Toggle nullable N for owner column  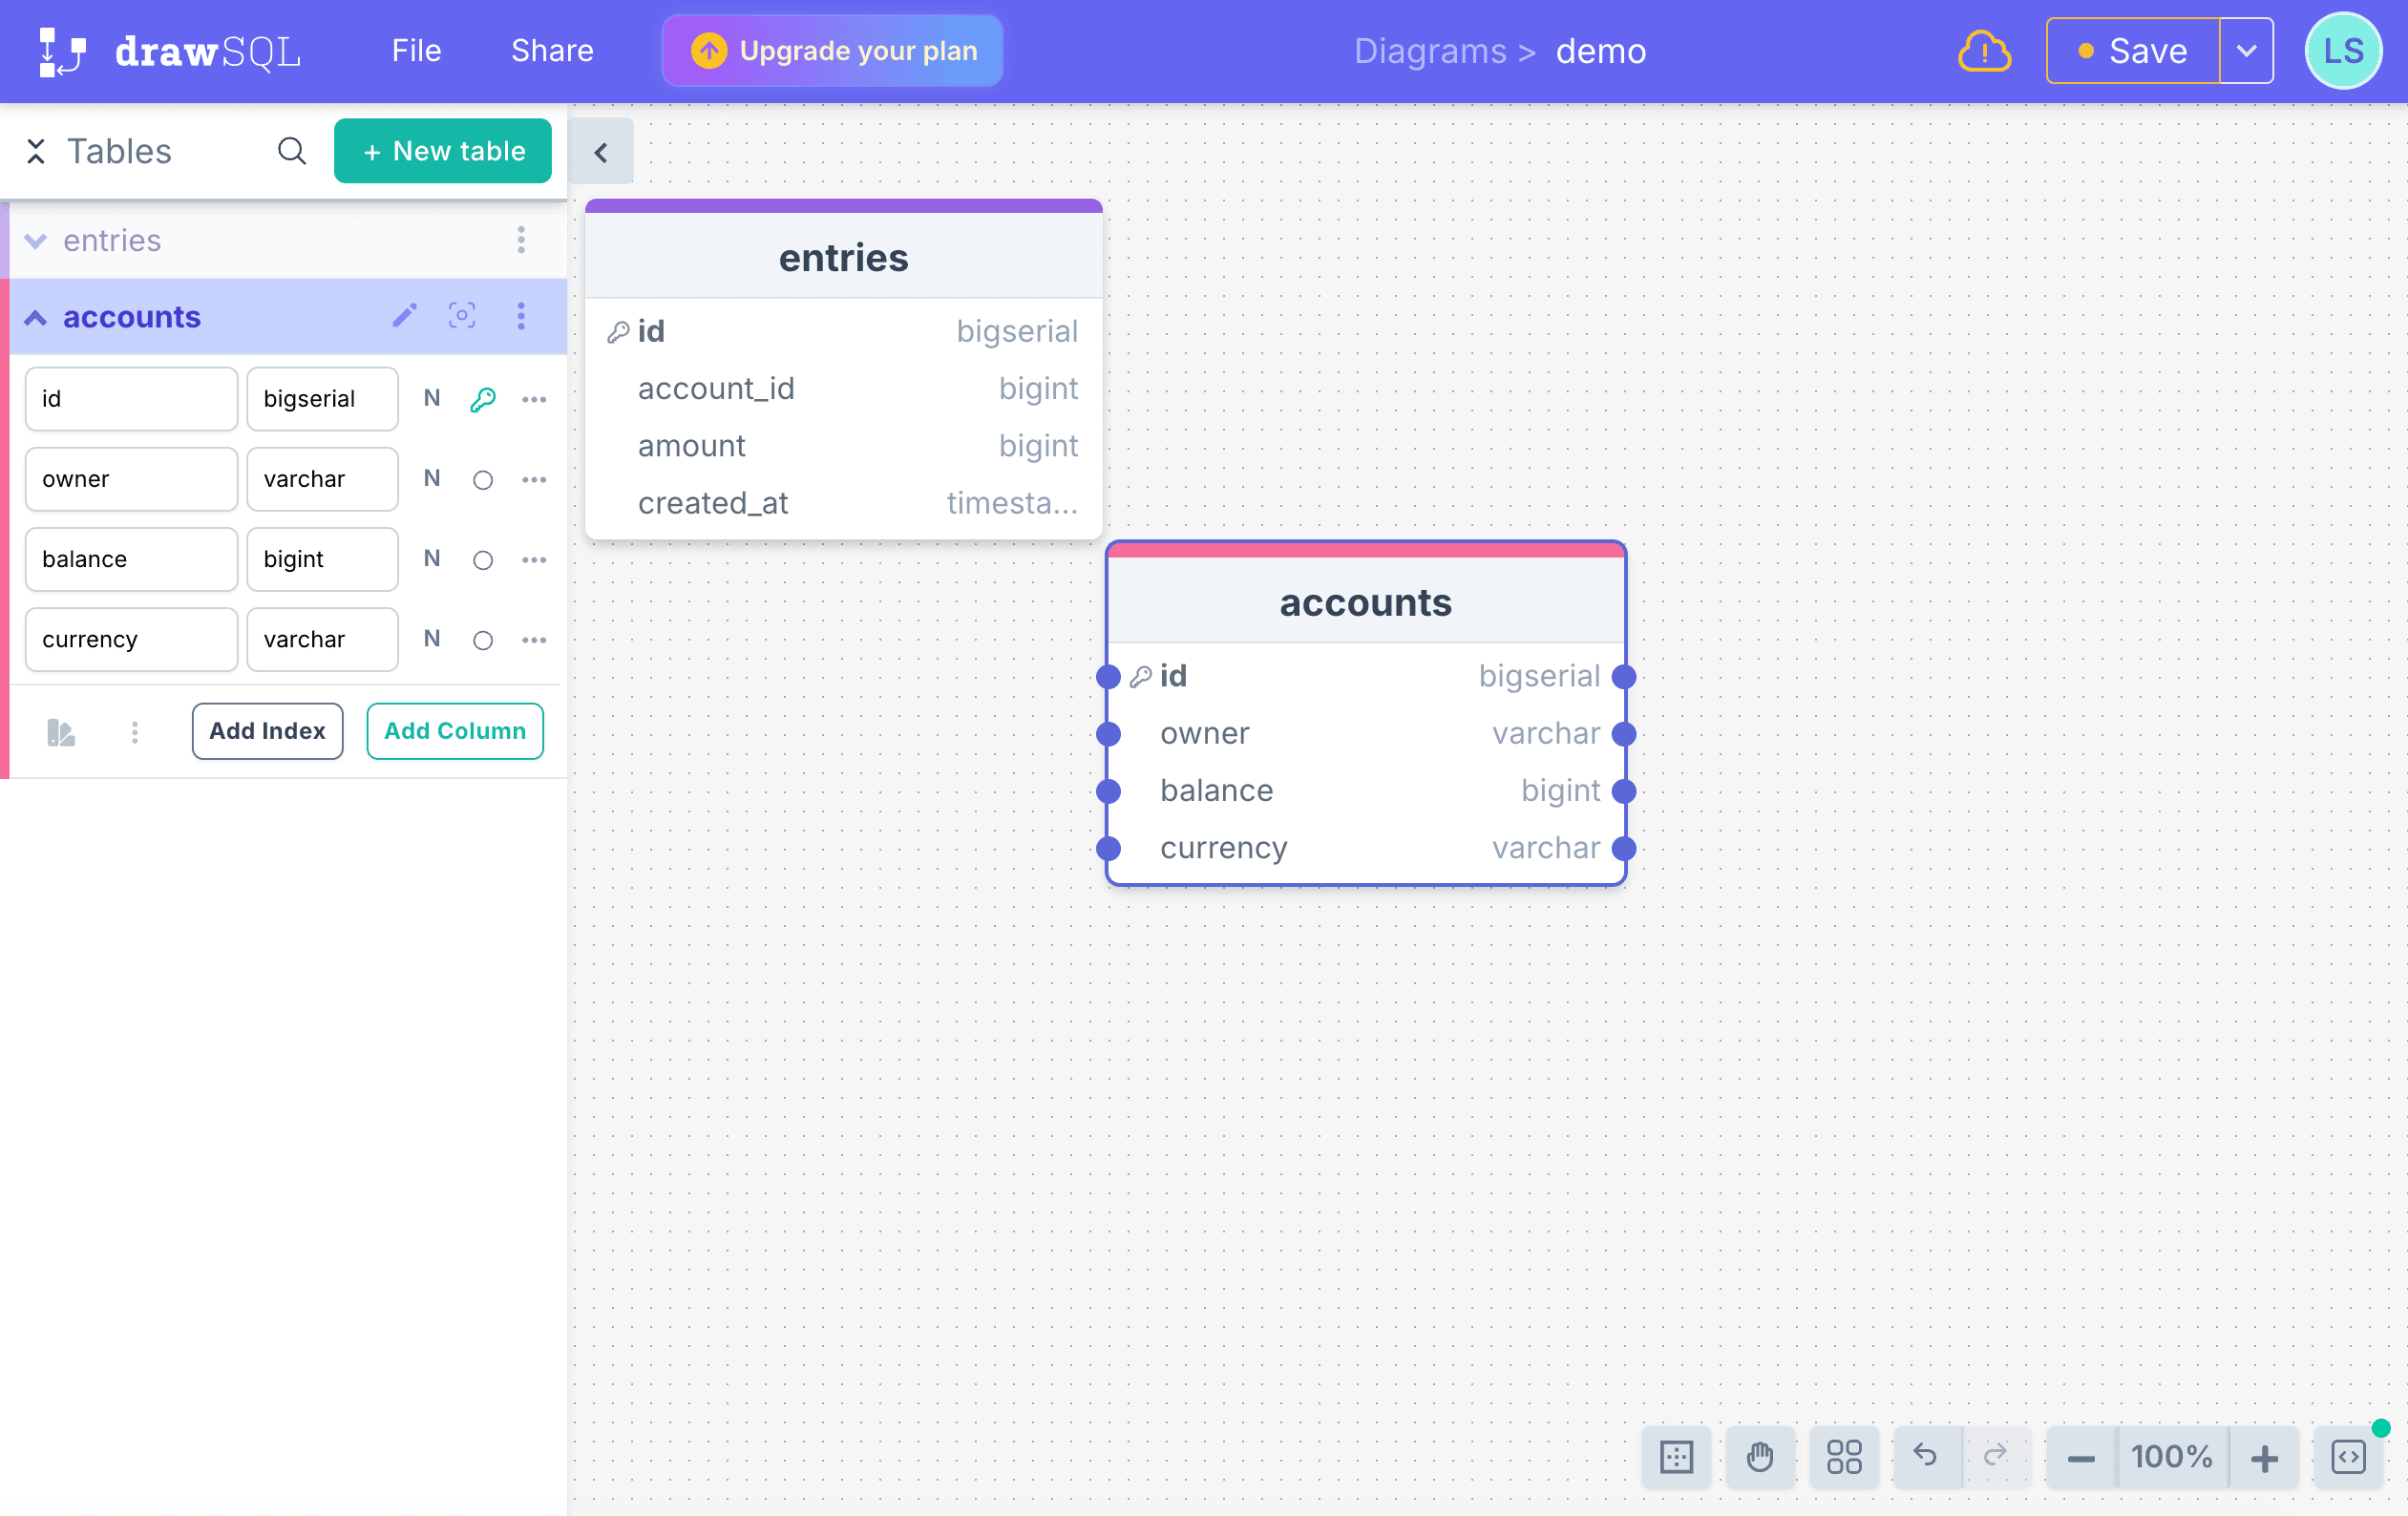(432, 479)
